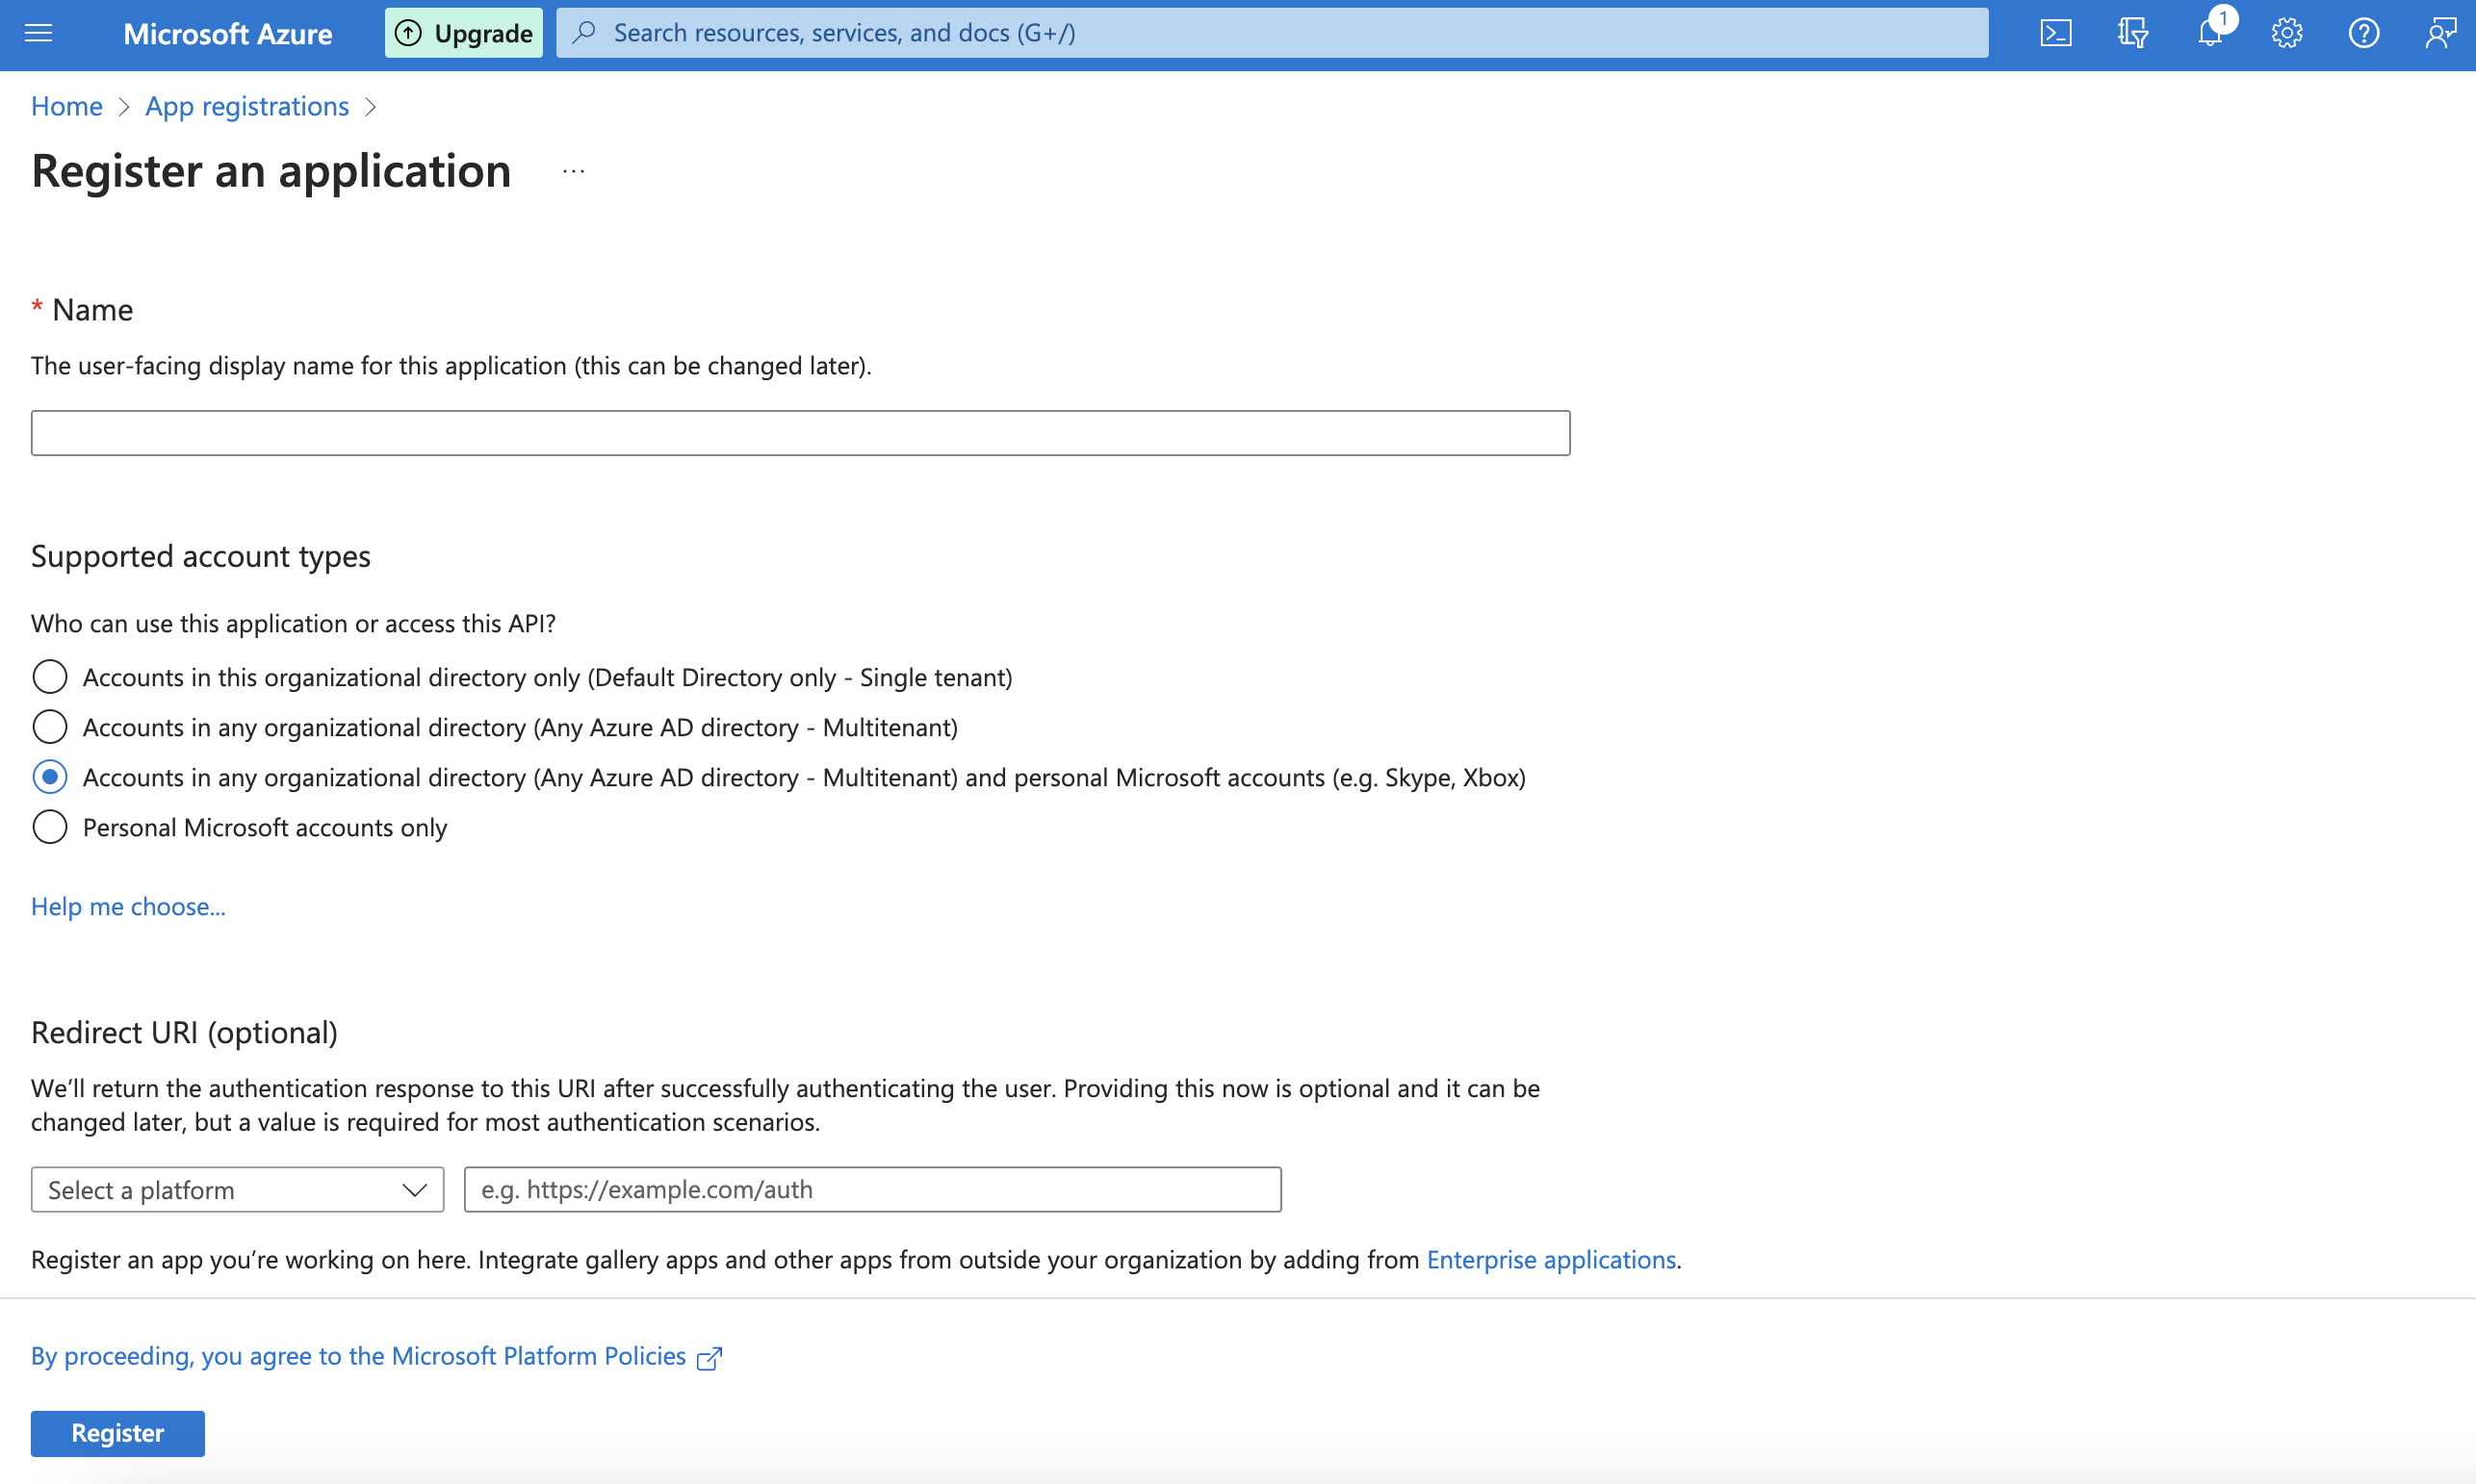This screenshot has width=2476, height=1484.
Task: Select the Multitenant-only Azure AD directory option
Action: pyautogui.click(x=50, y=727)
